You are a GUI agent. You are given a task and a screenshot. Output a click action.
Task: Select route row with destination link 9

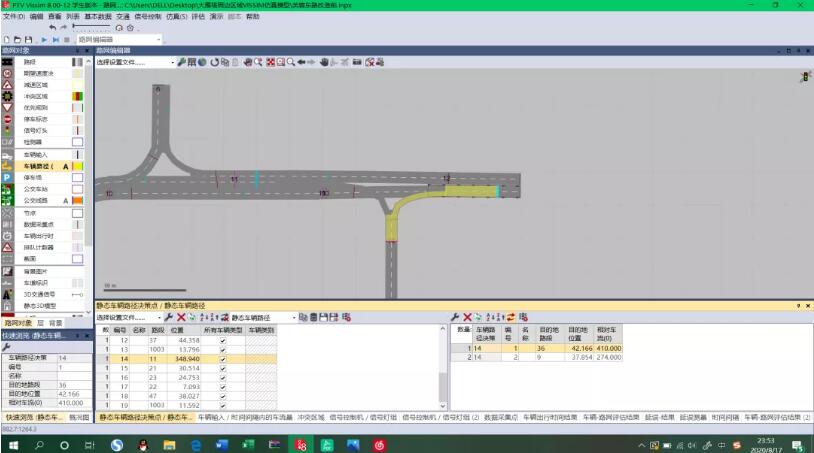(x=536, y=358)
